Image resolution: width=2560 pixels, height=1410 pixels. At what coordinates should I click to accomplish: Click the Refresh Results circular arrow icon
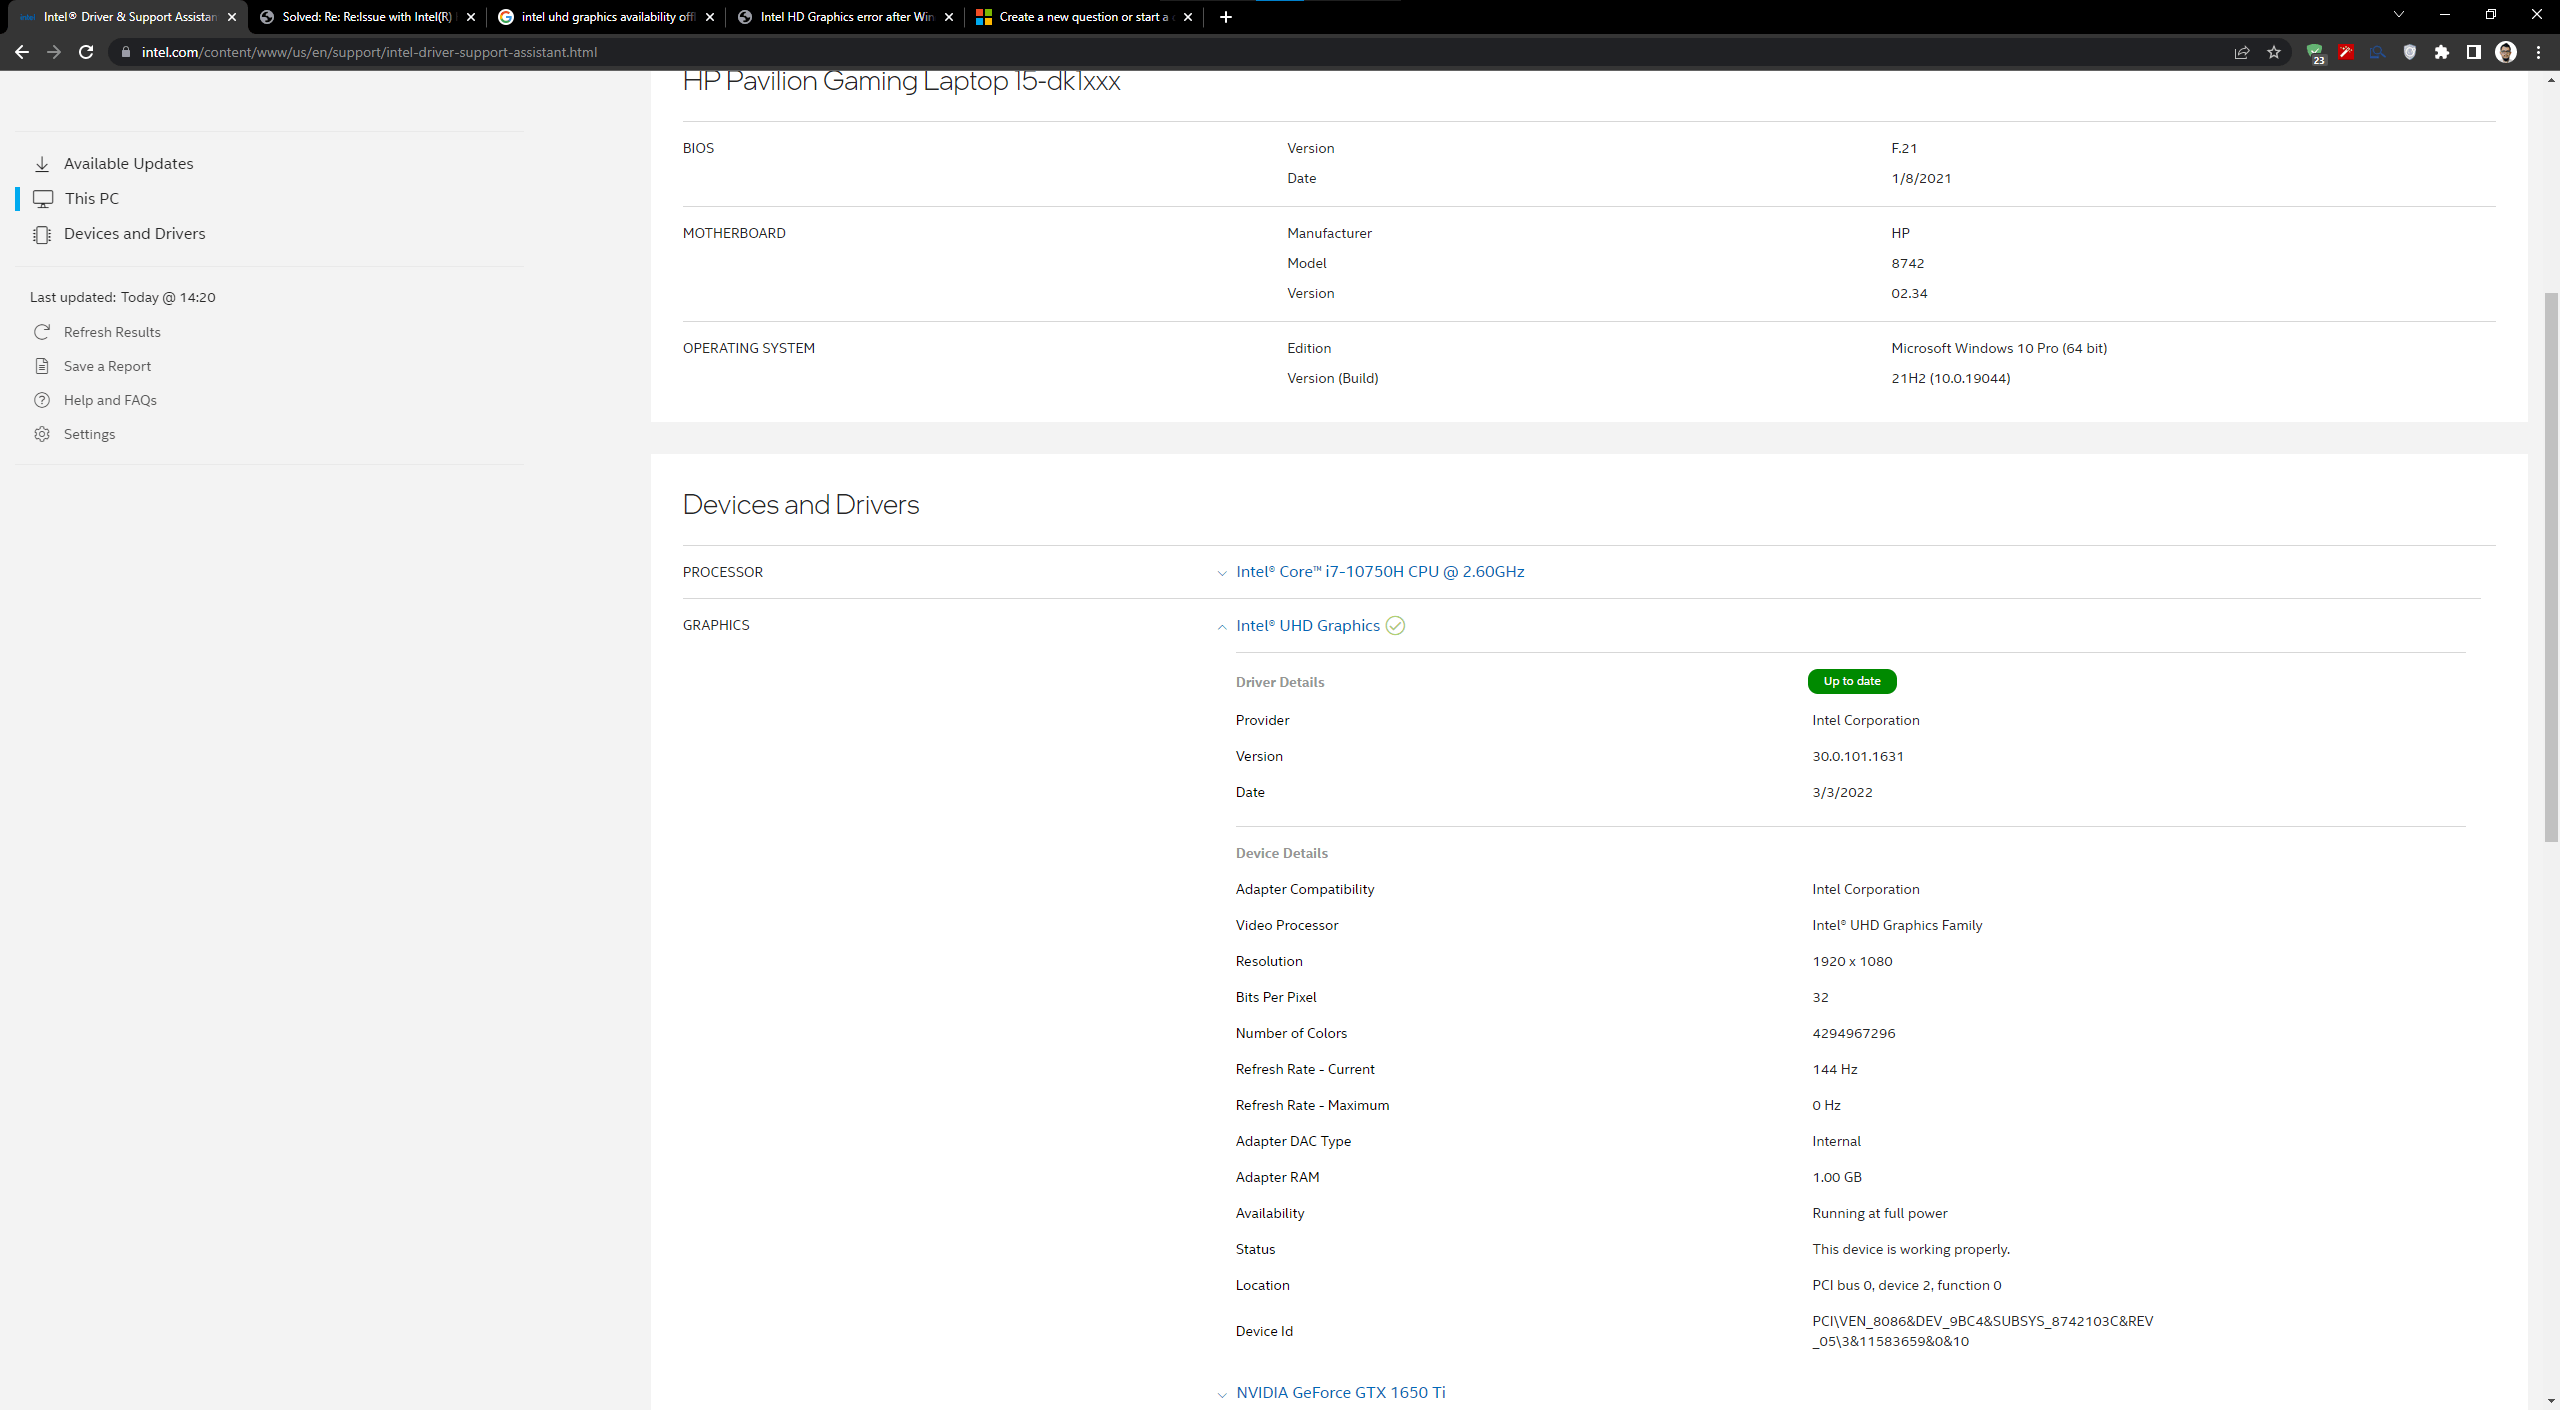pyautogui.click(x=42, y=332)
